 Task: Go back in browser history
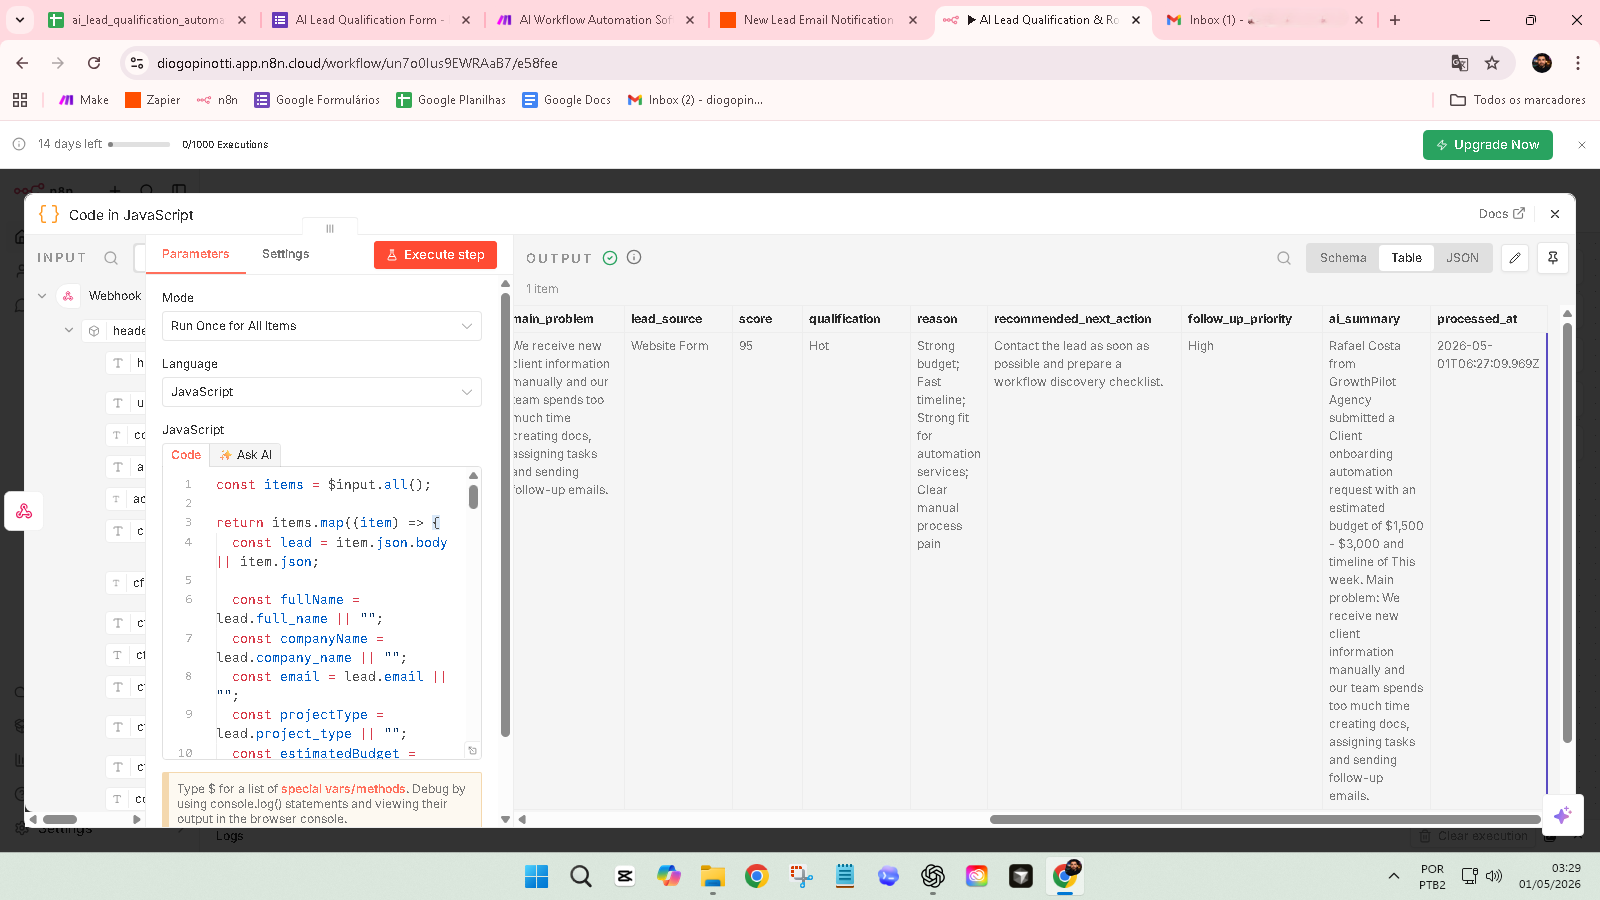coord(22,63)
